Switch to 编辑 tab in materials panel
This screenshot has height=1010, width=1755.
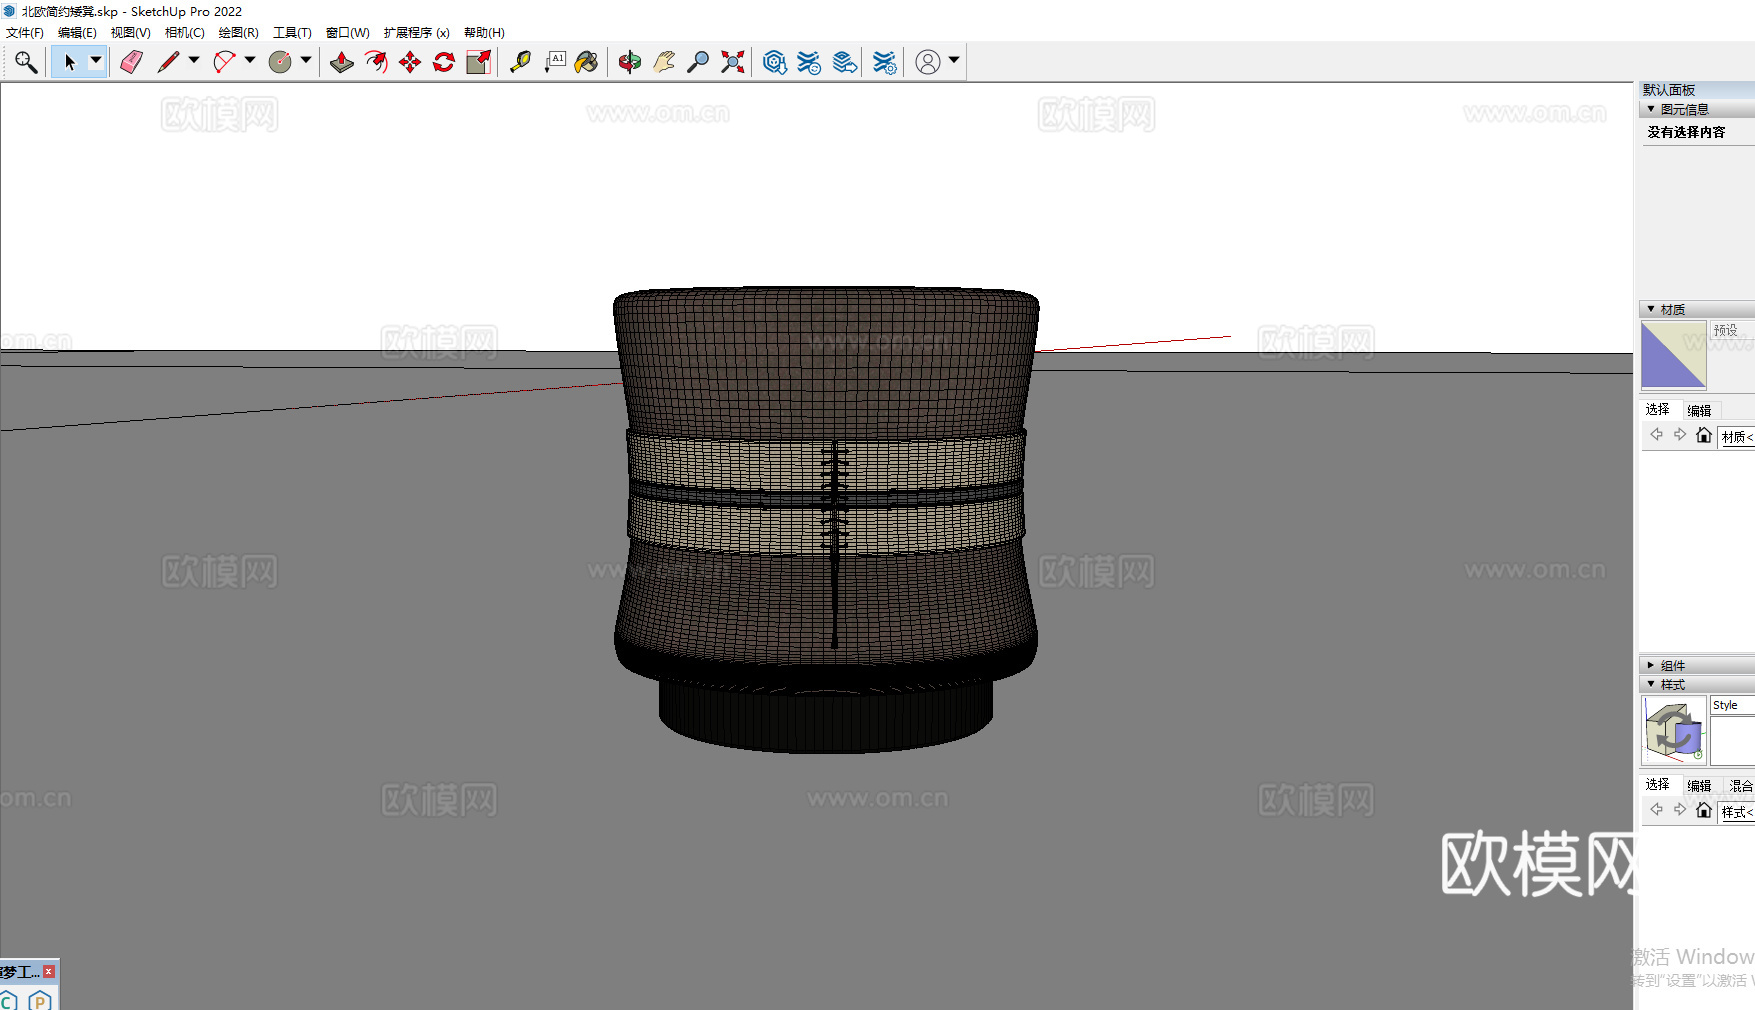1699,410
